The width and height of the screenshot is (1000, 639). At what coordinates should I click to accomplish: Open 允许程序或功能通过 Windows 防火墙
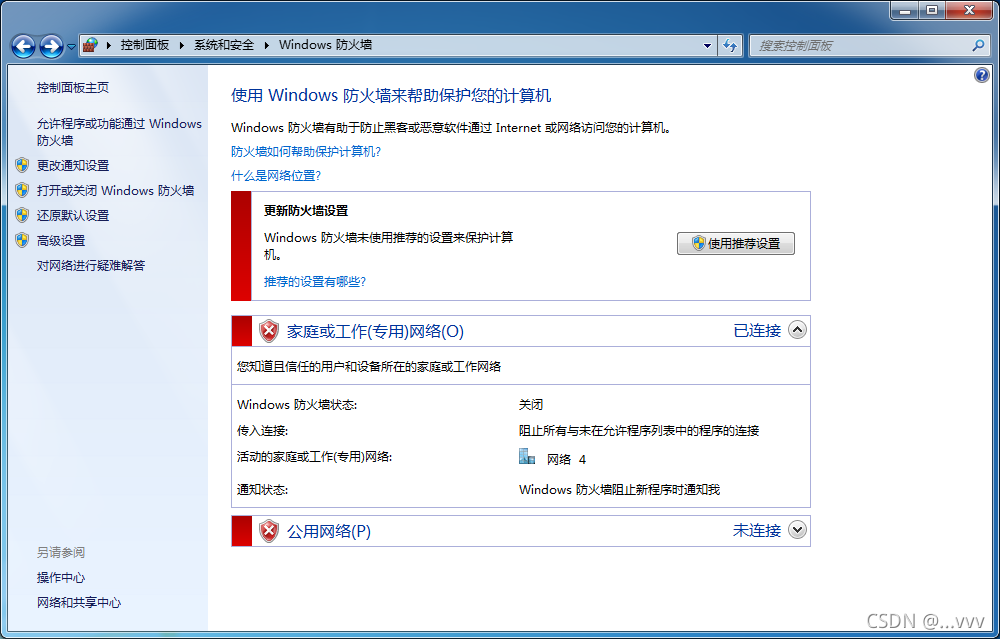coord(119,132)
